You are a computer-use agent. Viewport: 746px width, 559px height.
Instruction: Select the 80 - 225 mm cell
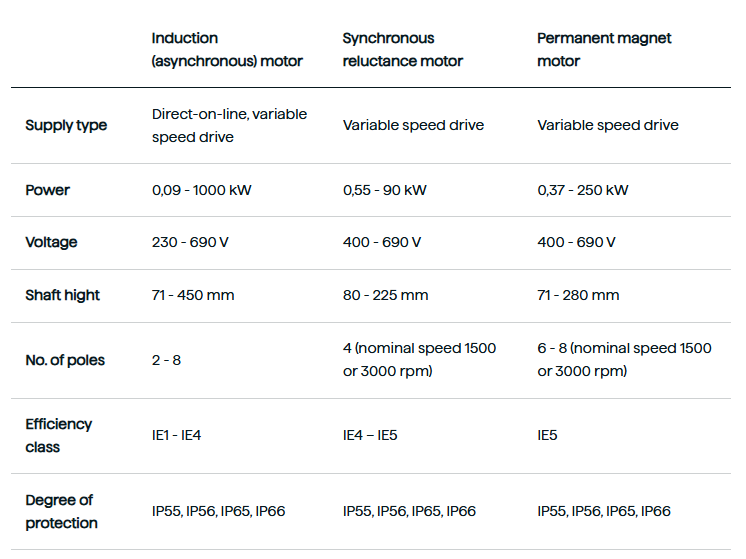click(x=385, y=295)
